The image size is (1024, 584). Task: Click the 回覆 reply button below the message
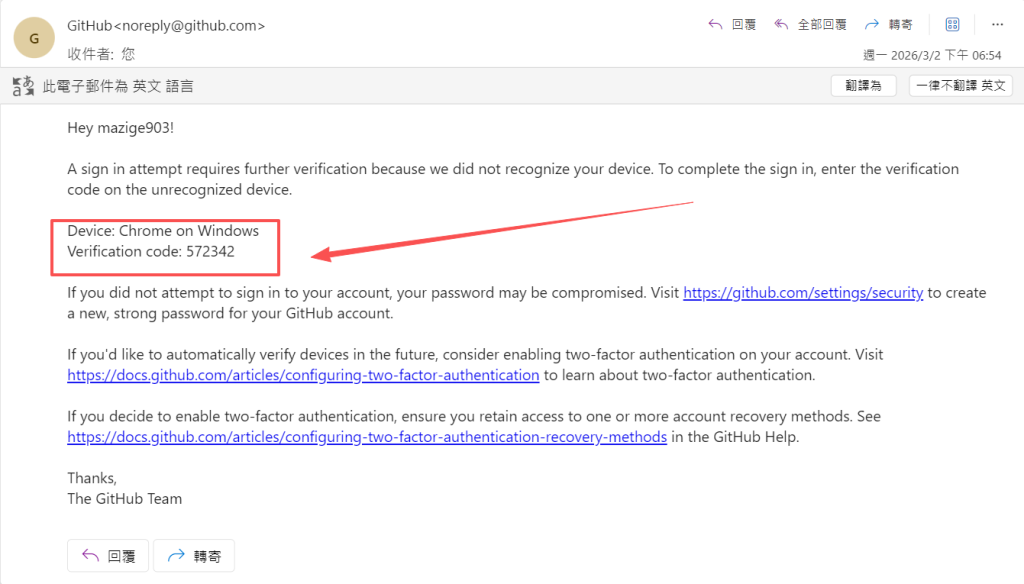pos(108,556)
